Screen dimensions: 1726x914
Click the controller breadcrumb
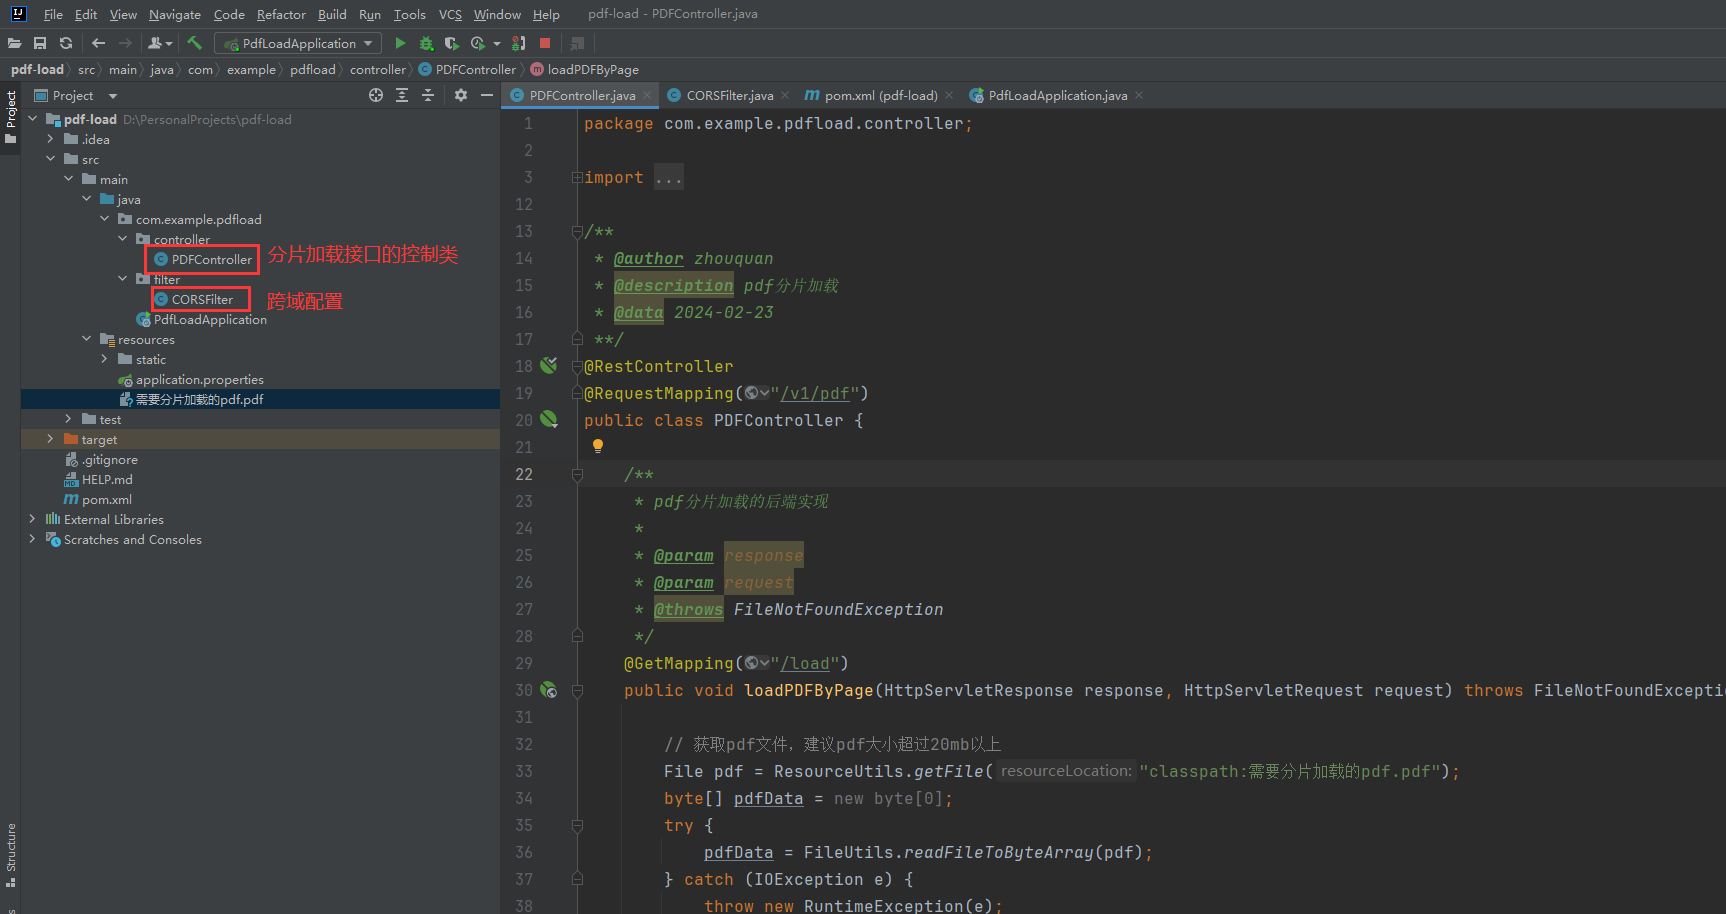point(378,69)
